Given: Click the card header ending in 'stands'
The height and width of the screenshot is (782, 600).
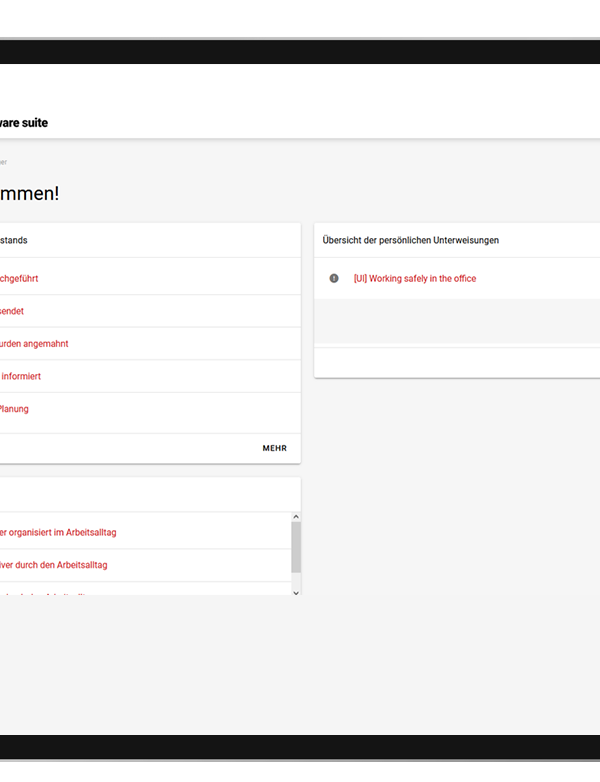Looking at the screenshot, I should 14,240.
